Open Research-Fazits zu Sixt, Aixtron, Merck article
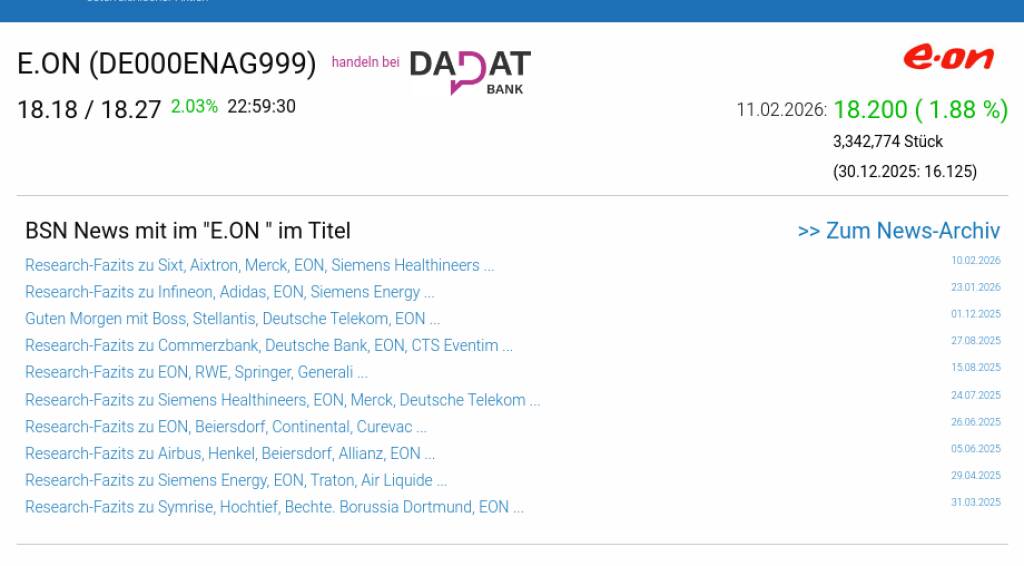The height and width of the screenshot is (566, 1024). click(x=259, y=266)
